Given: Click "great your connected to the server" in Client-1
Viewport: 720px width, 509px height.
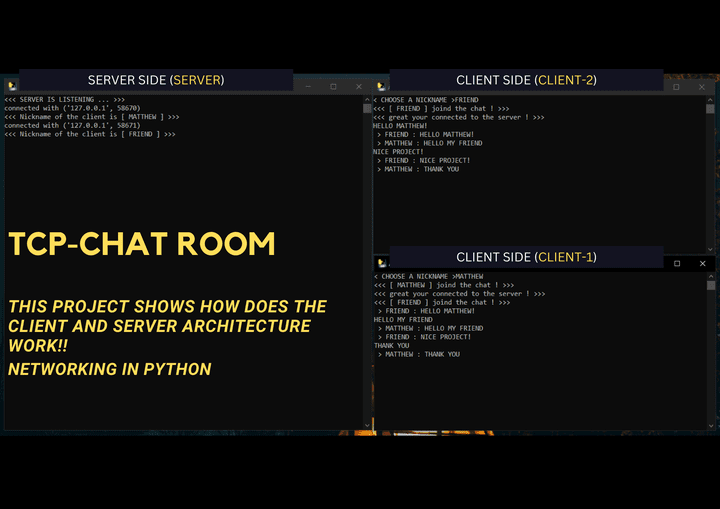Looking at the screenshot, I should pyautogui.click(x=460, y=294).
